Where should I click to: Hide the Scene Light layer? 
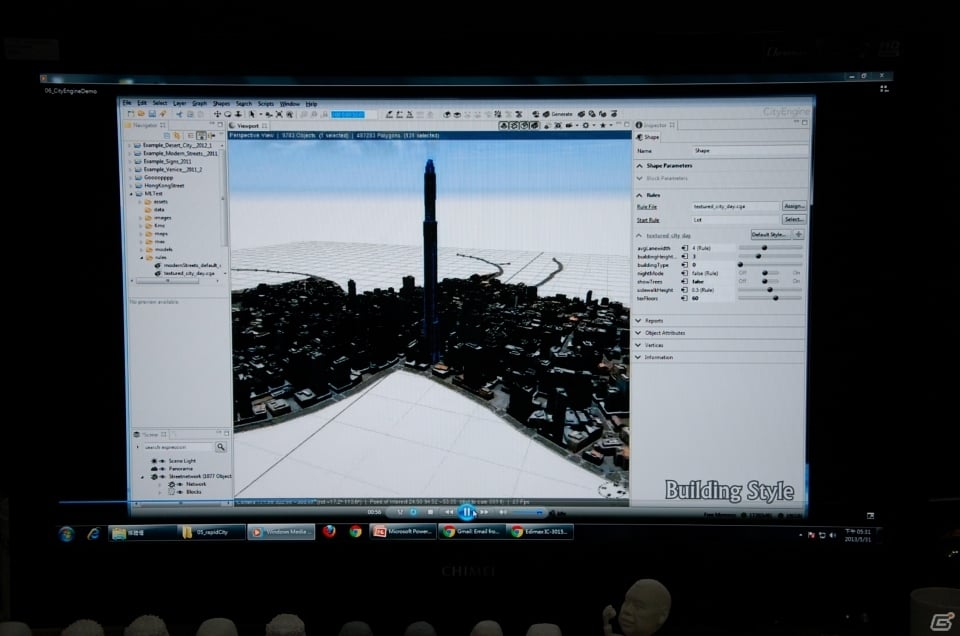(162, 460)
